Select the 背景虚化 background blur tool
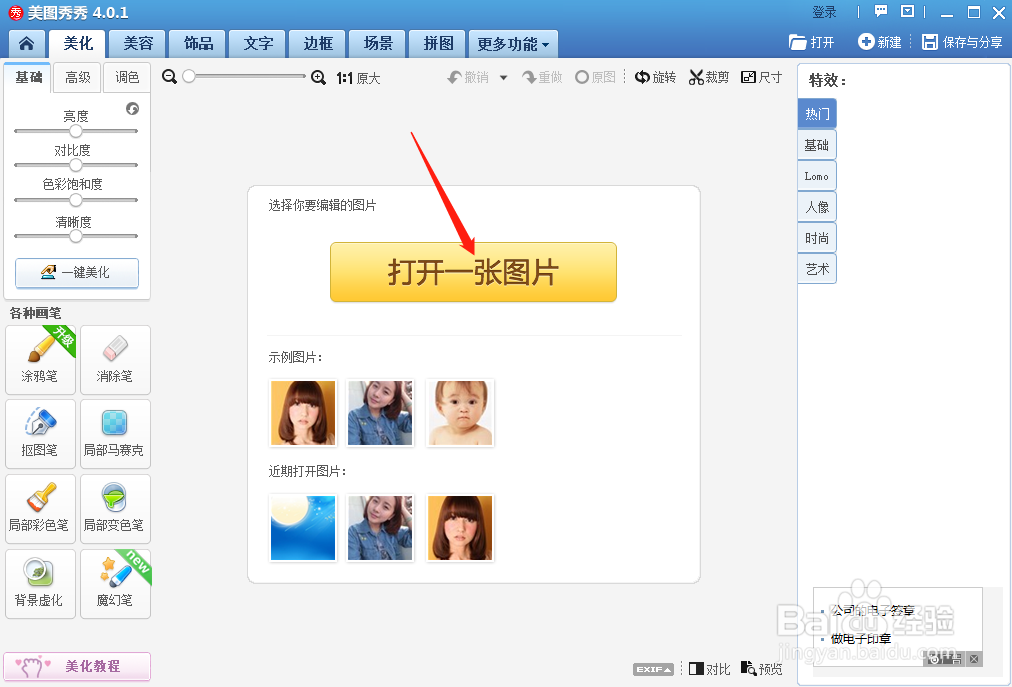Image resolution: width=1012 pixels, height=687 pixels. click(40, 584)
